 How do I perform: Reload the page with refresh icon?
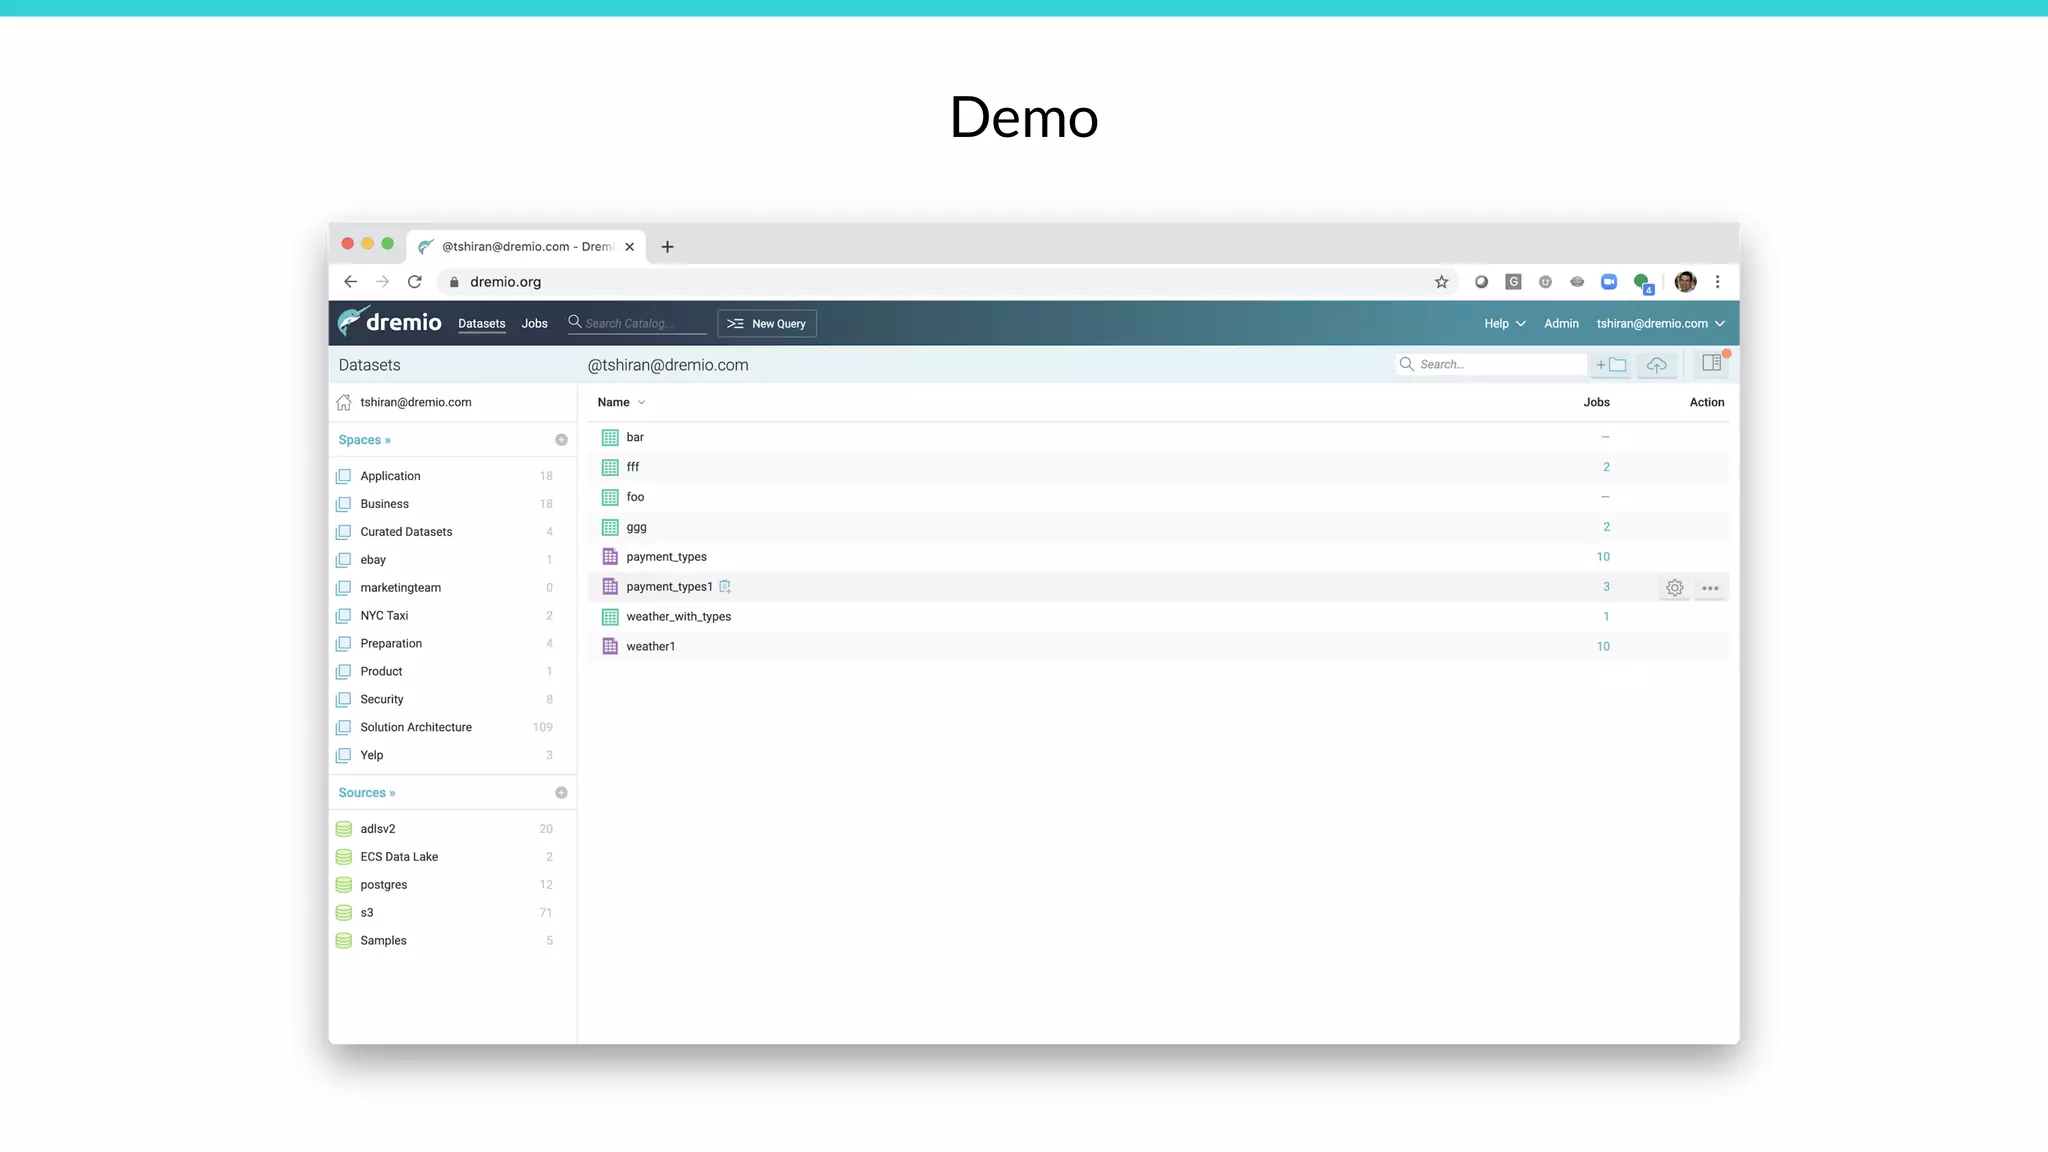[x=414, y=282]
